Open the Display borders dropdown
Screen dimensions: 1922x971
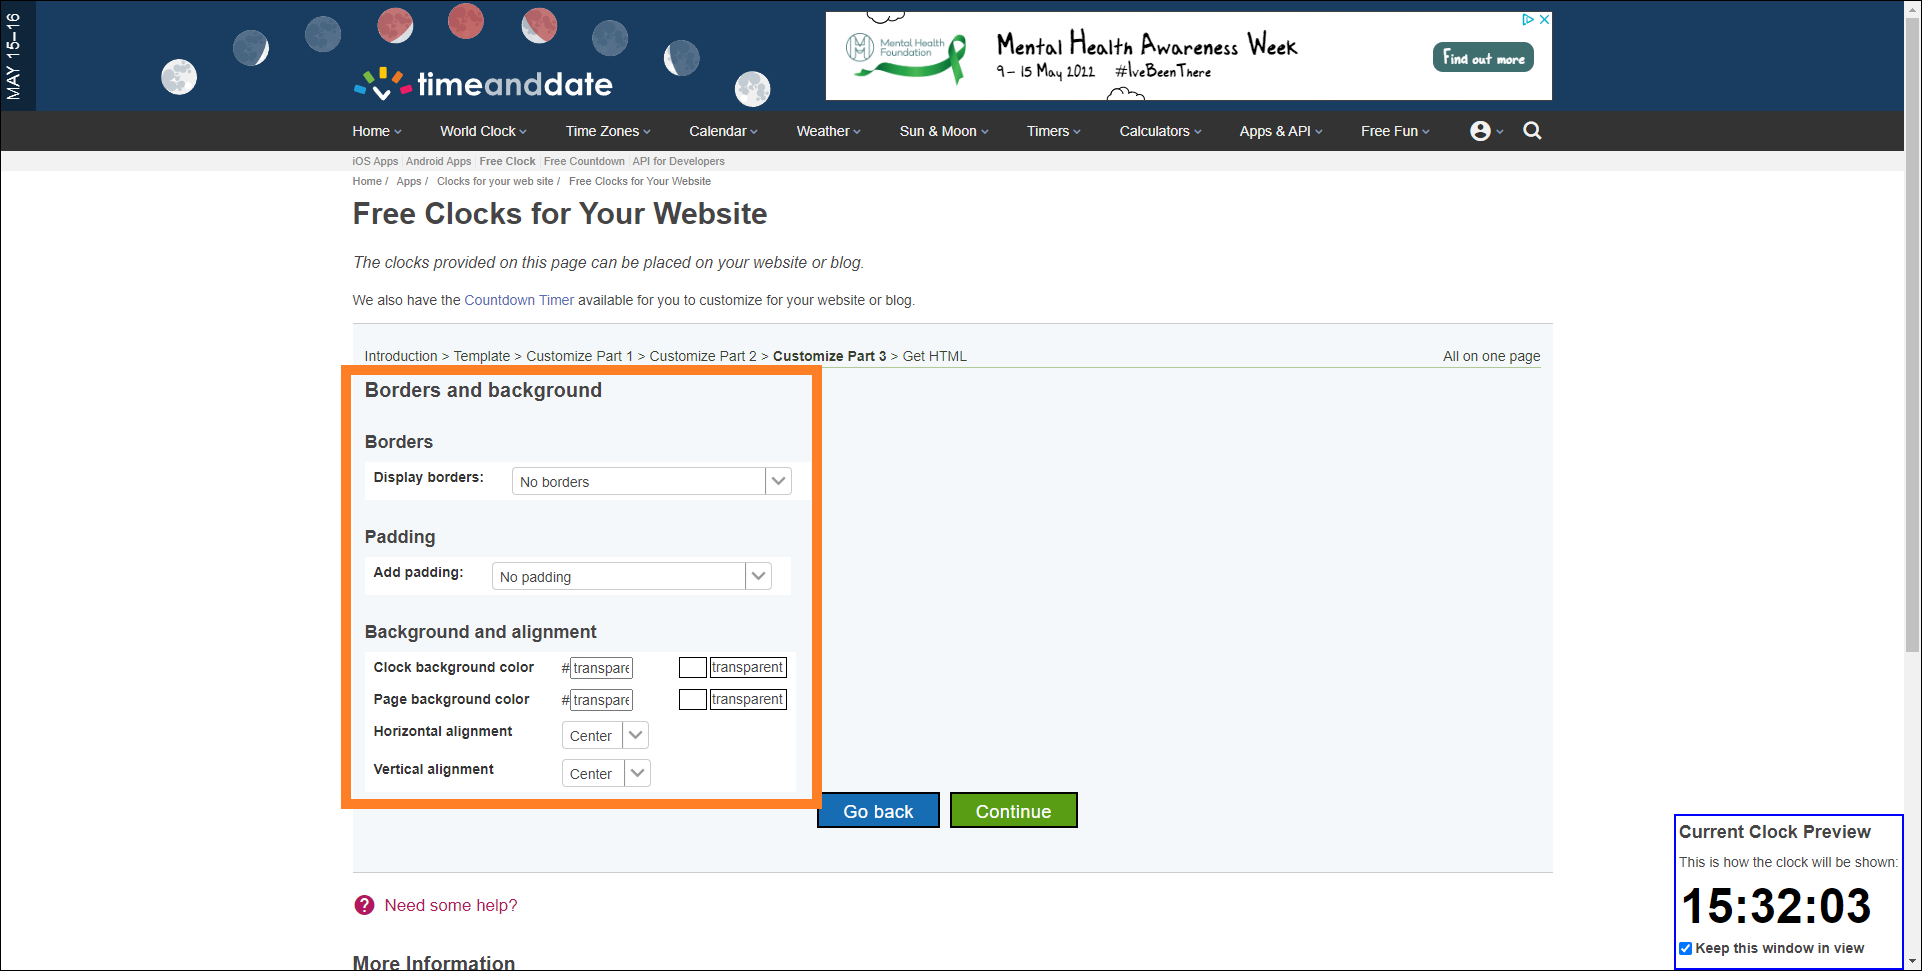pyautogui.click(x=651, y=481)
